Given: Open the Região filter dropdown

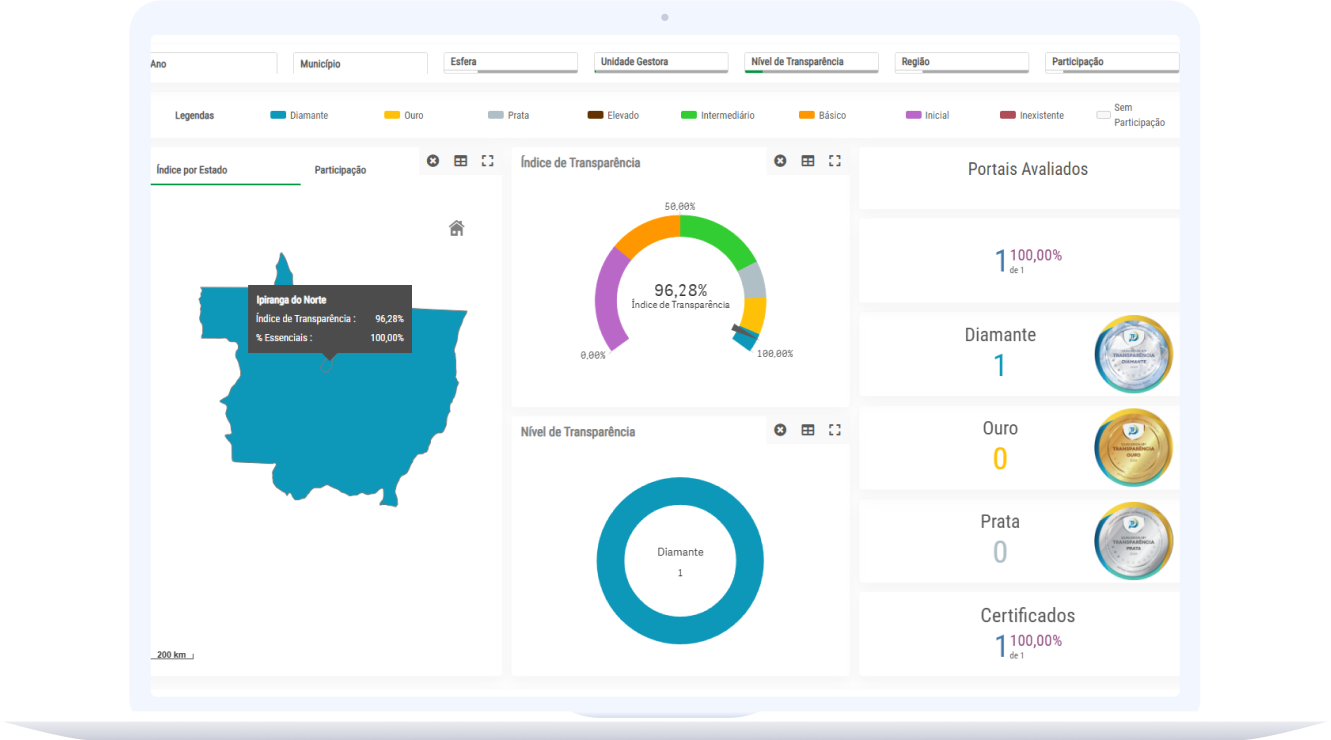Looking at the screenshot, I should pyautogui.click(x=961, y=62).
